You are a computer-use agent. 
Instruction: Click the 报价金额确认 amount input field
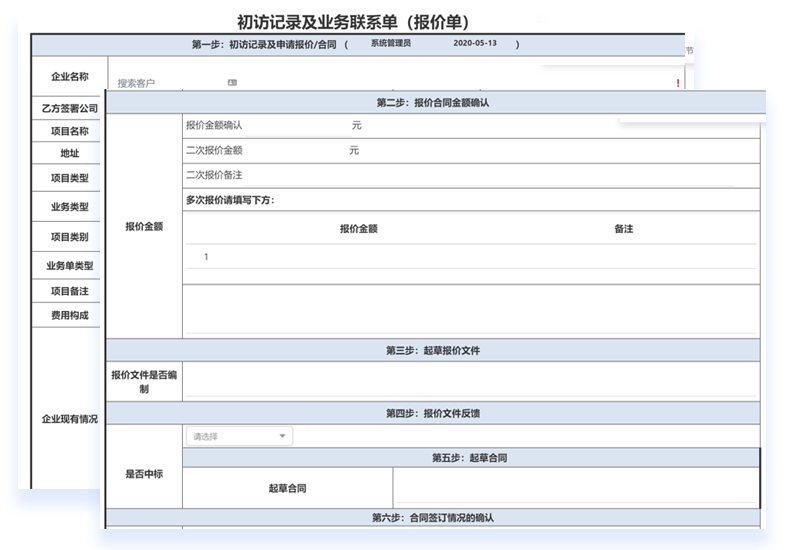[298, 126]
